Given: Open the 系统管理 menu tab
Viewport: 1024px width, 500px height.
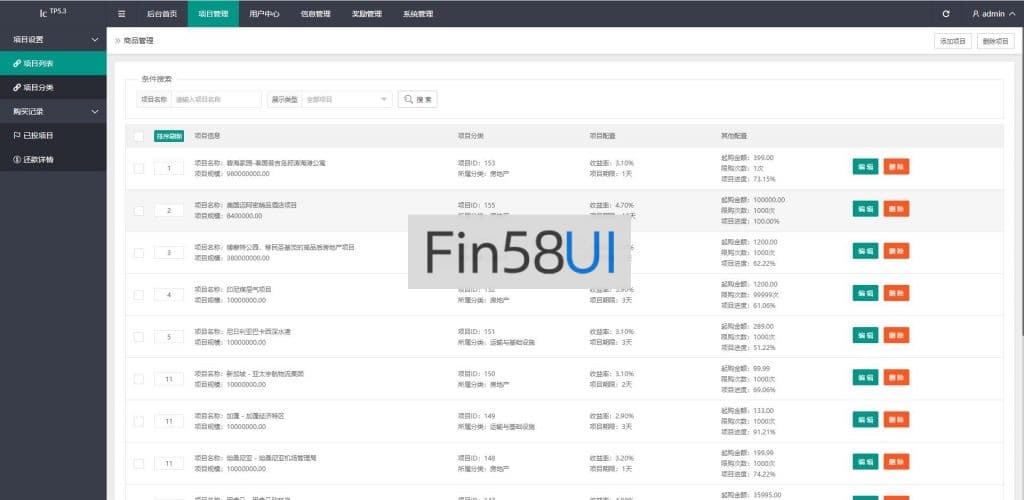Looking at the screenshot, I should click(x=418, y=14).
